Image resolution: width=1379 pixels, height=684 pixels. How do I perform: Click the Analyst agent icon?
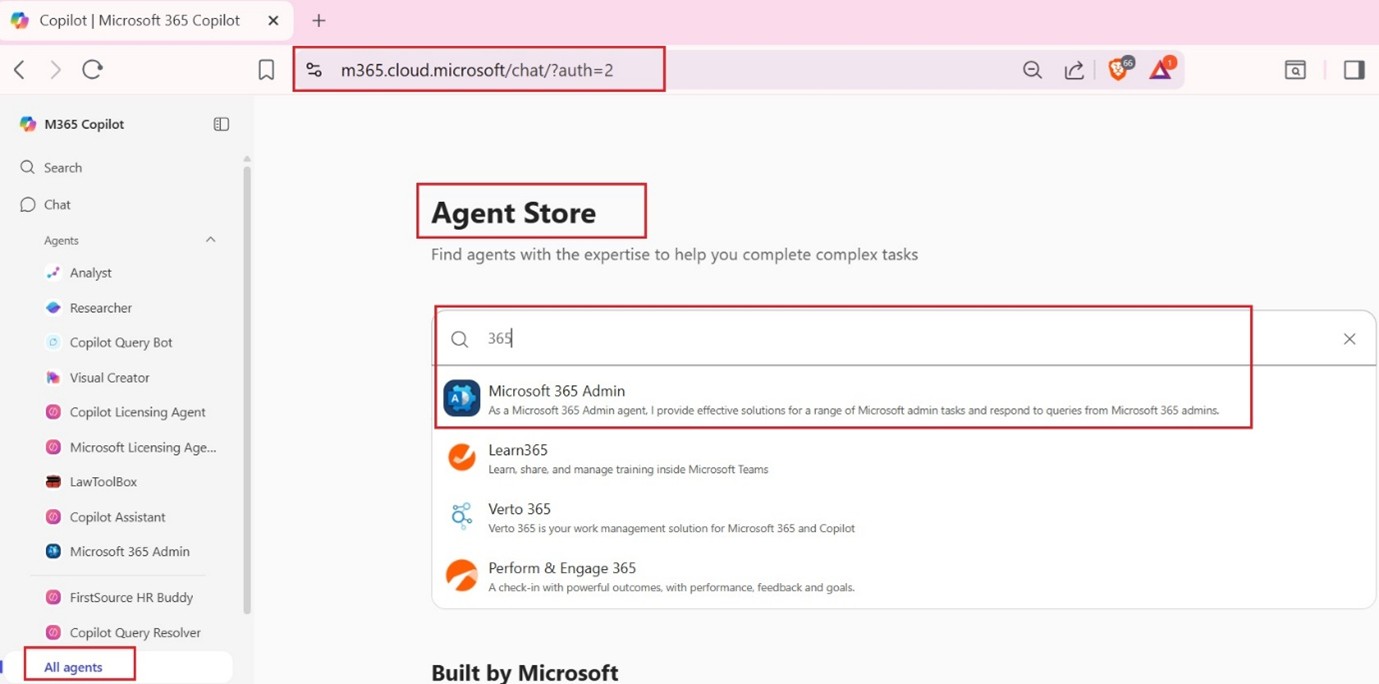53,272
